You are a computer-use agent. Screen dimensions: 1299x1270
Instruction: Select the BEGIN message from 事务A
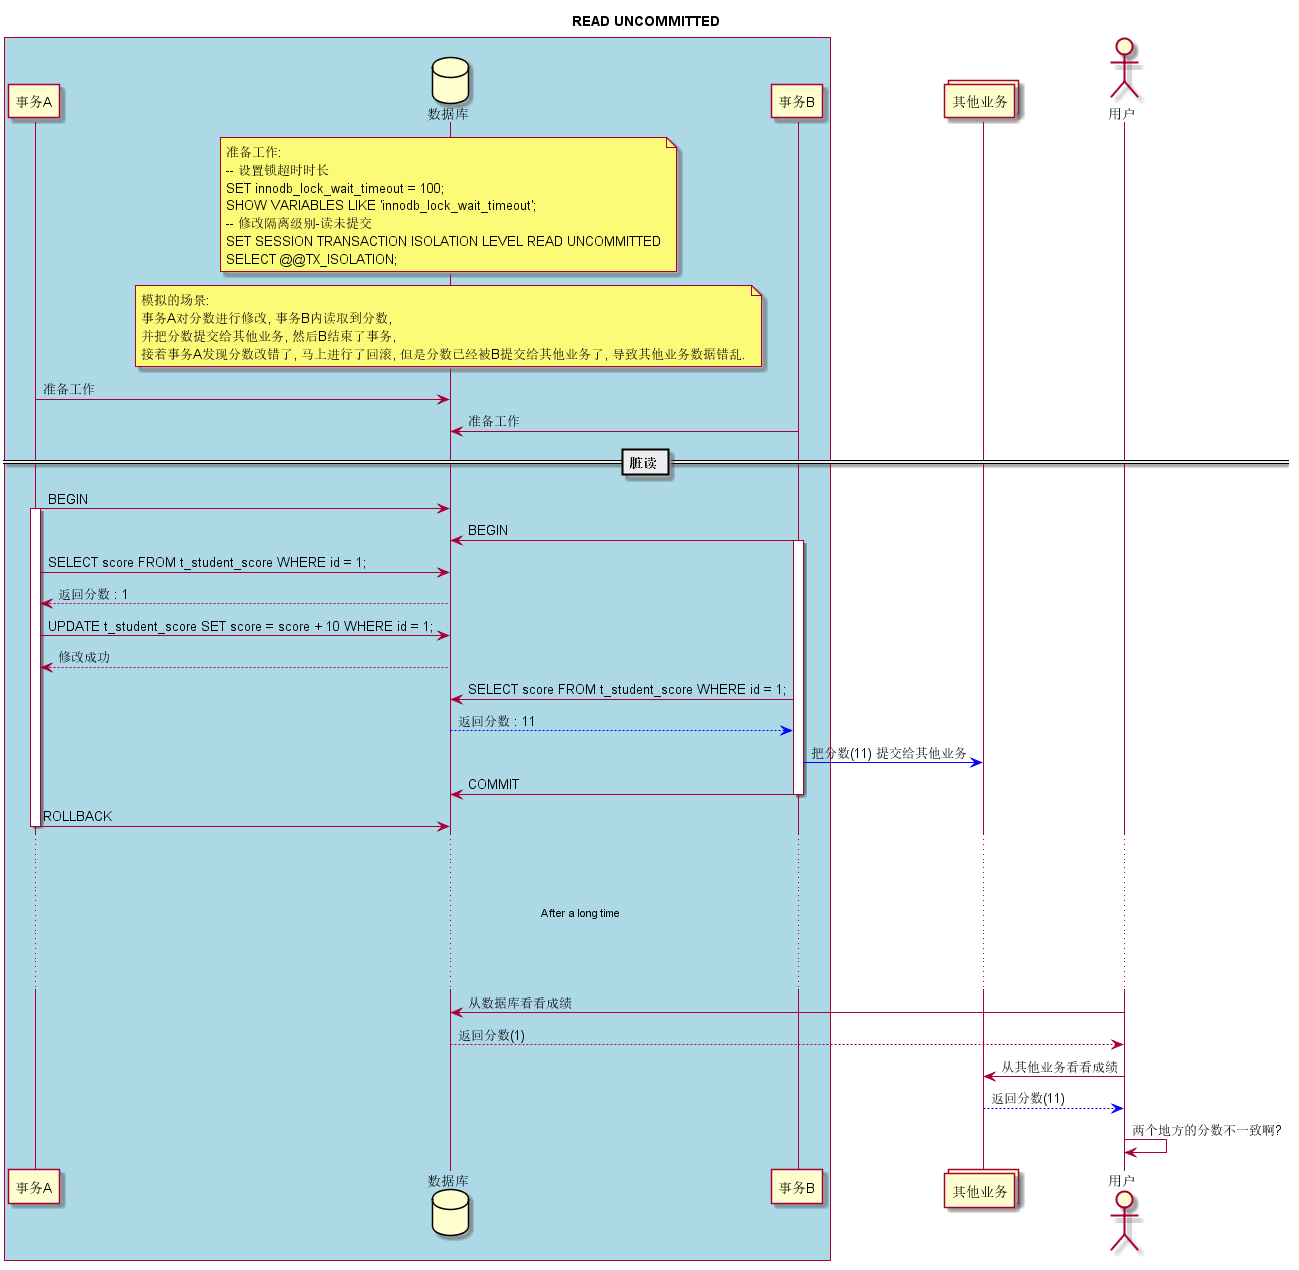click(x=68, y=499)
